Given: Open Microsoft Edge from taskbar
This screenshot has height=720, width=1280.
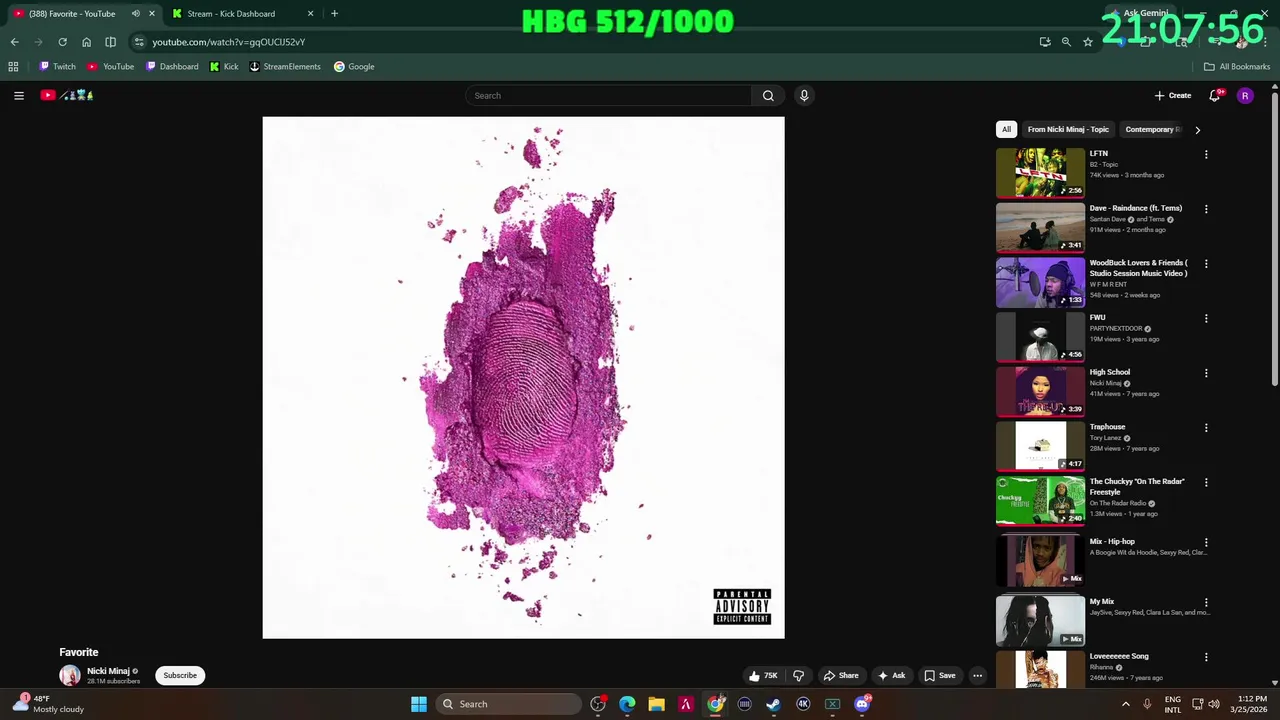Looking at the screenshot, I should point(627,704).
